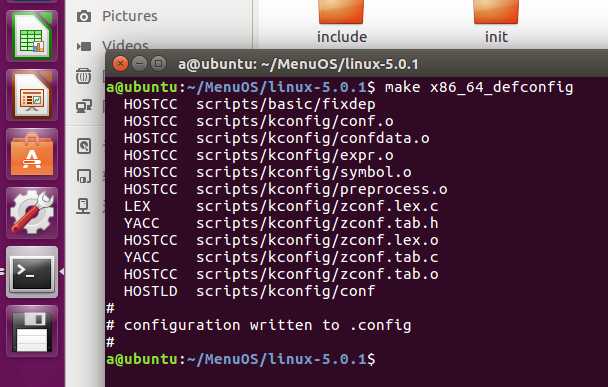Open System Settings gear and wrench icon
This screenshot has width=608, height=387.
pos(32,213)
